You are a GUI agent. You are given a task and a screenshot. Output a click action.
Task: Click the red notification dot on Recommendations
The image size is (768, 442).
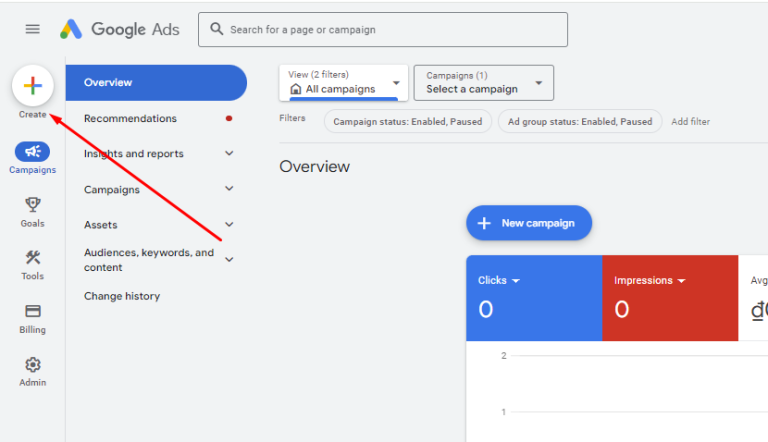(x=229, y=118)
